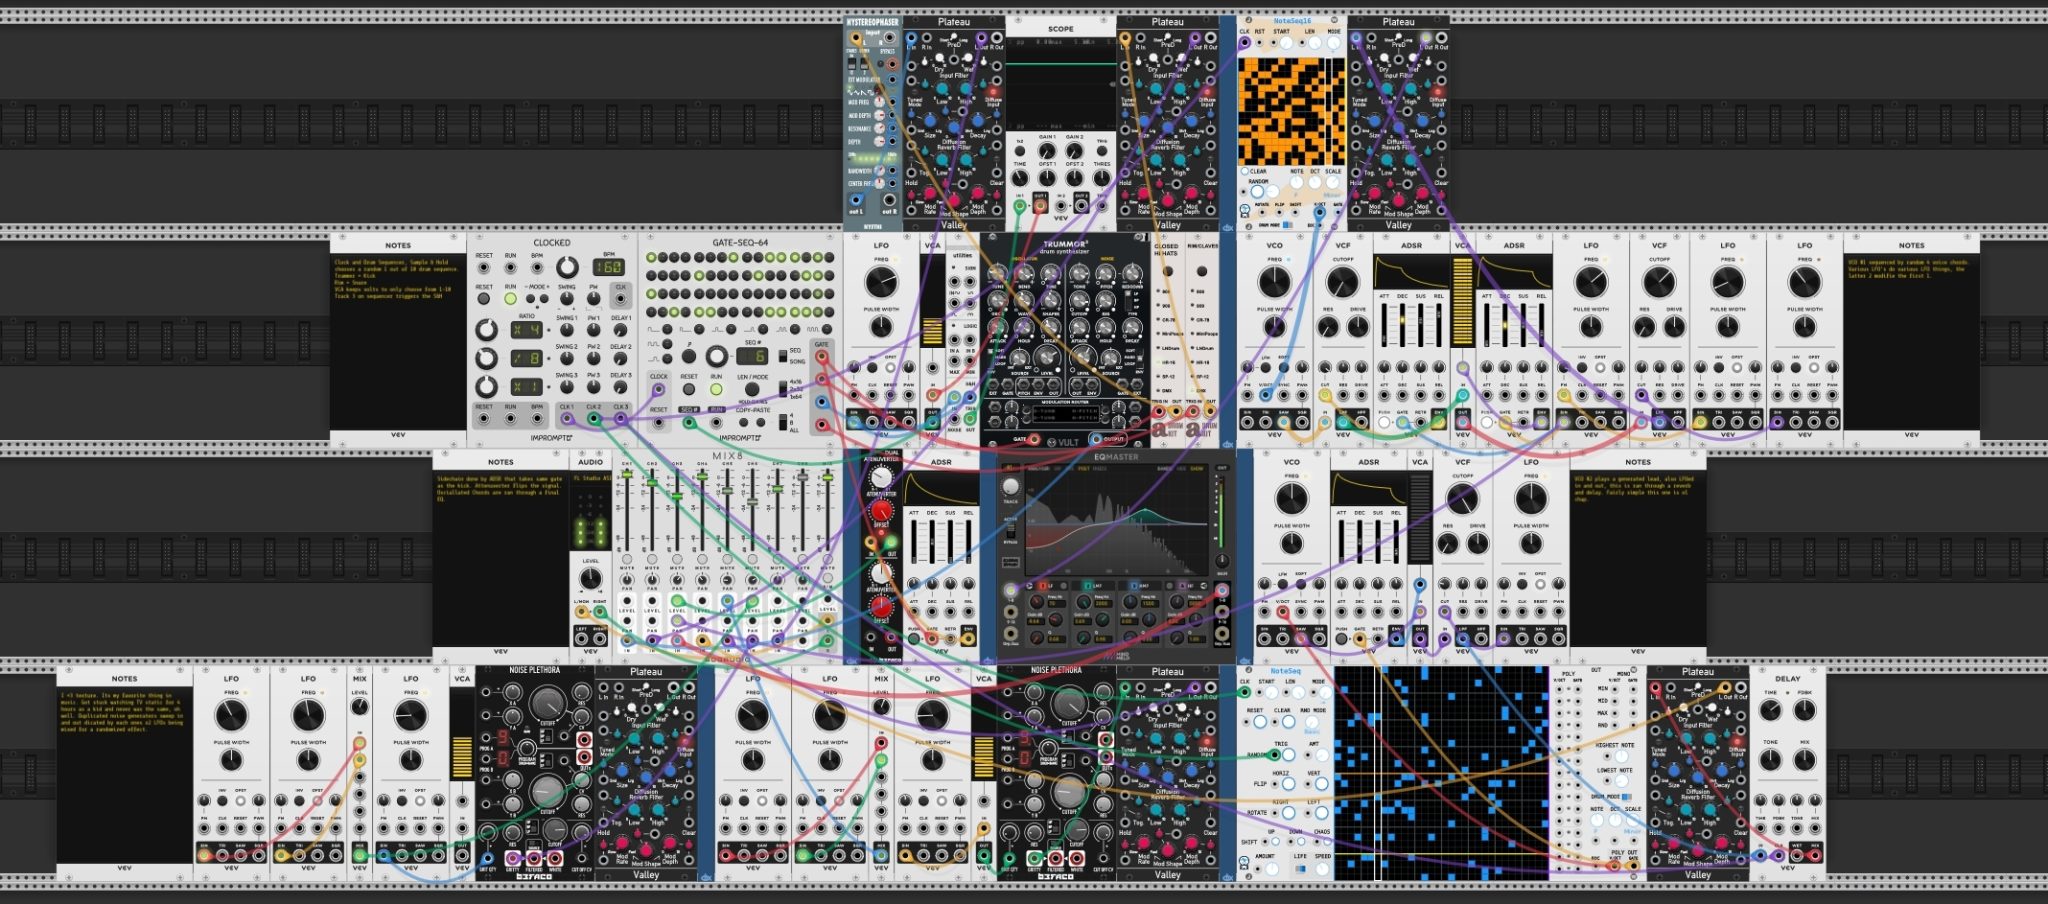This screenshot has width=2048, height=904.
Task: Click the NoteSeq blue cell grid
Action: (1441, 773)
